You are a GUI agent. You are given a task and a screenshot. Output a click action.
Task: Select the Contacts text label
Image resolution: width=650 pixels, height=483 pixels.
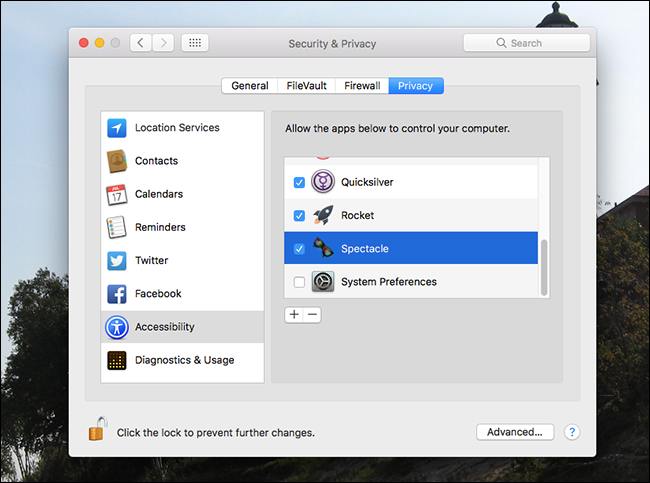pyautogui.click(x=157, y=161)
